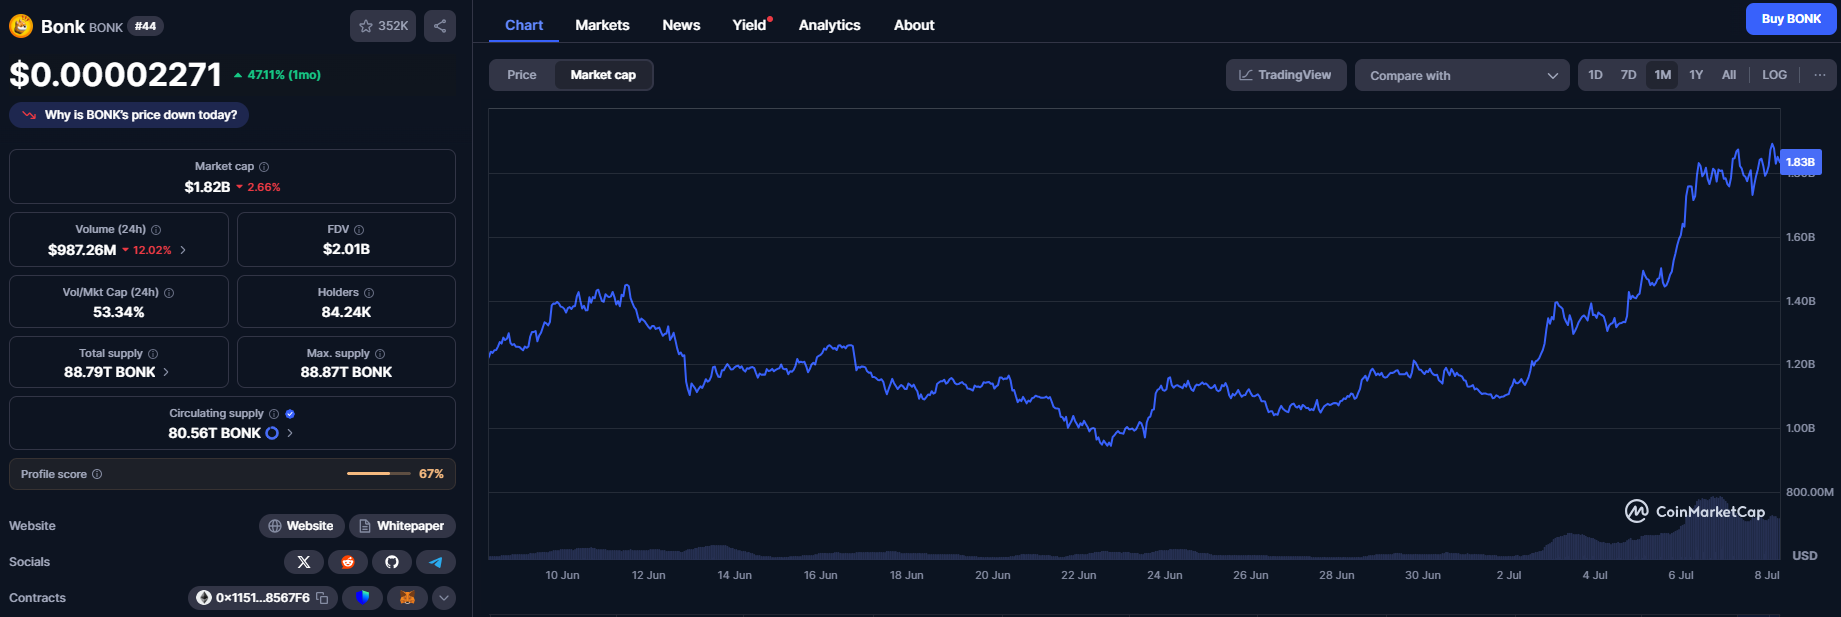Open the Total supply info icon
Viewport: 1841px width, 617px height.
153,354
